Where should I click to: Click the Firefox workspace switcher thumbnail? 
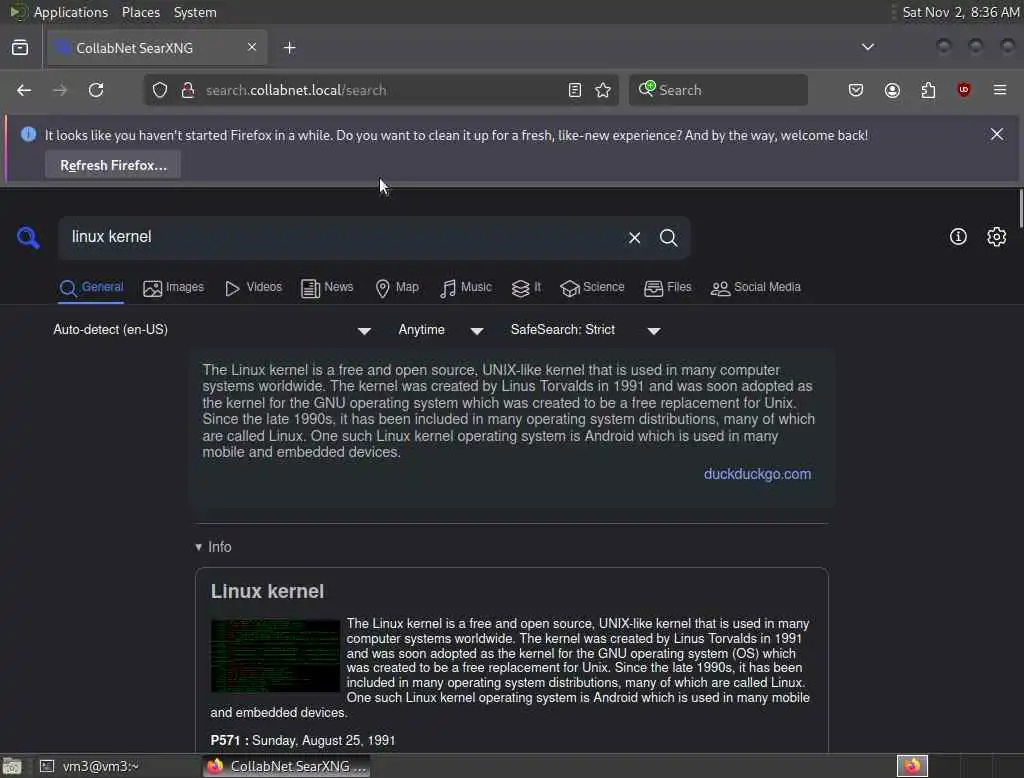pyautogui.click(x=912, y=766)
